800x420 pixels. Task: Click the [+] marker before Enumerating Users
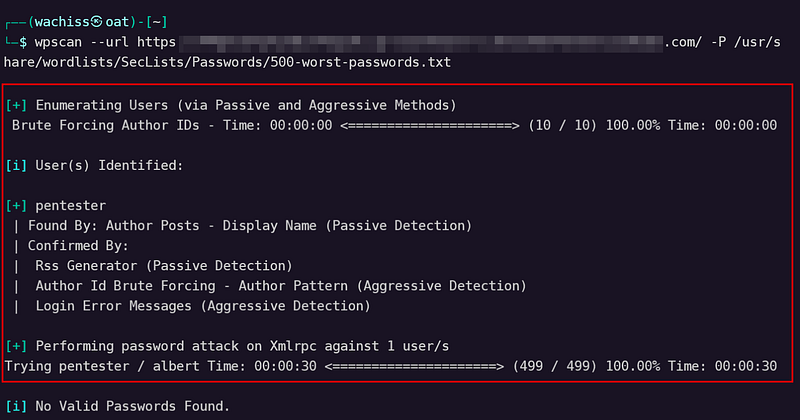click(x=16, y=106)
